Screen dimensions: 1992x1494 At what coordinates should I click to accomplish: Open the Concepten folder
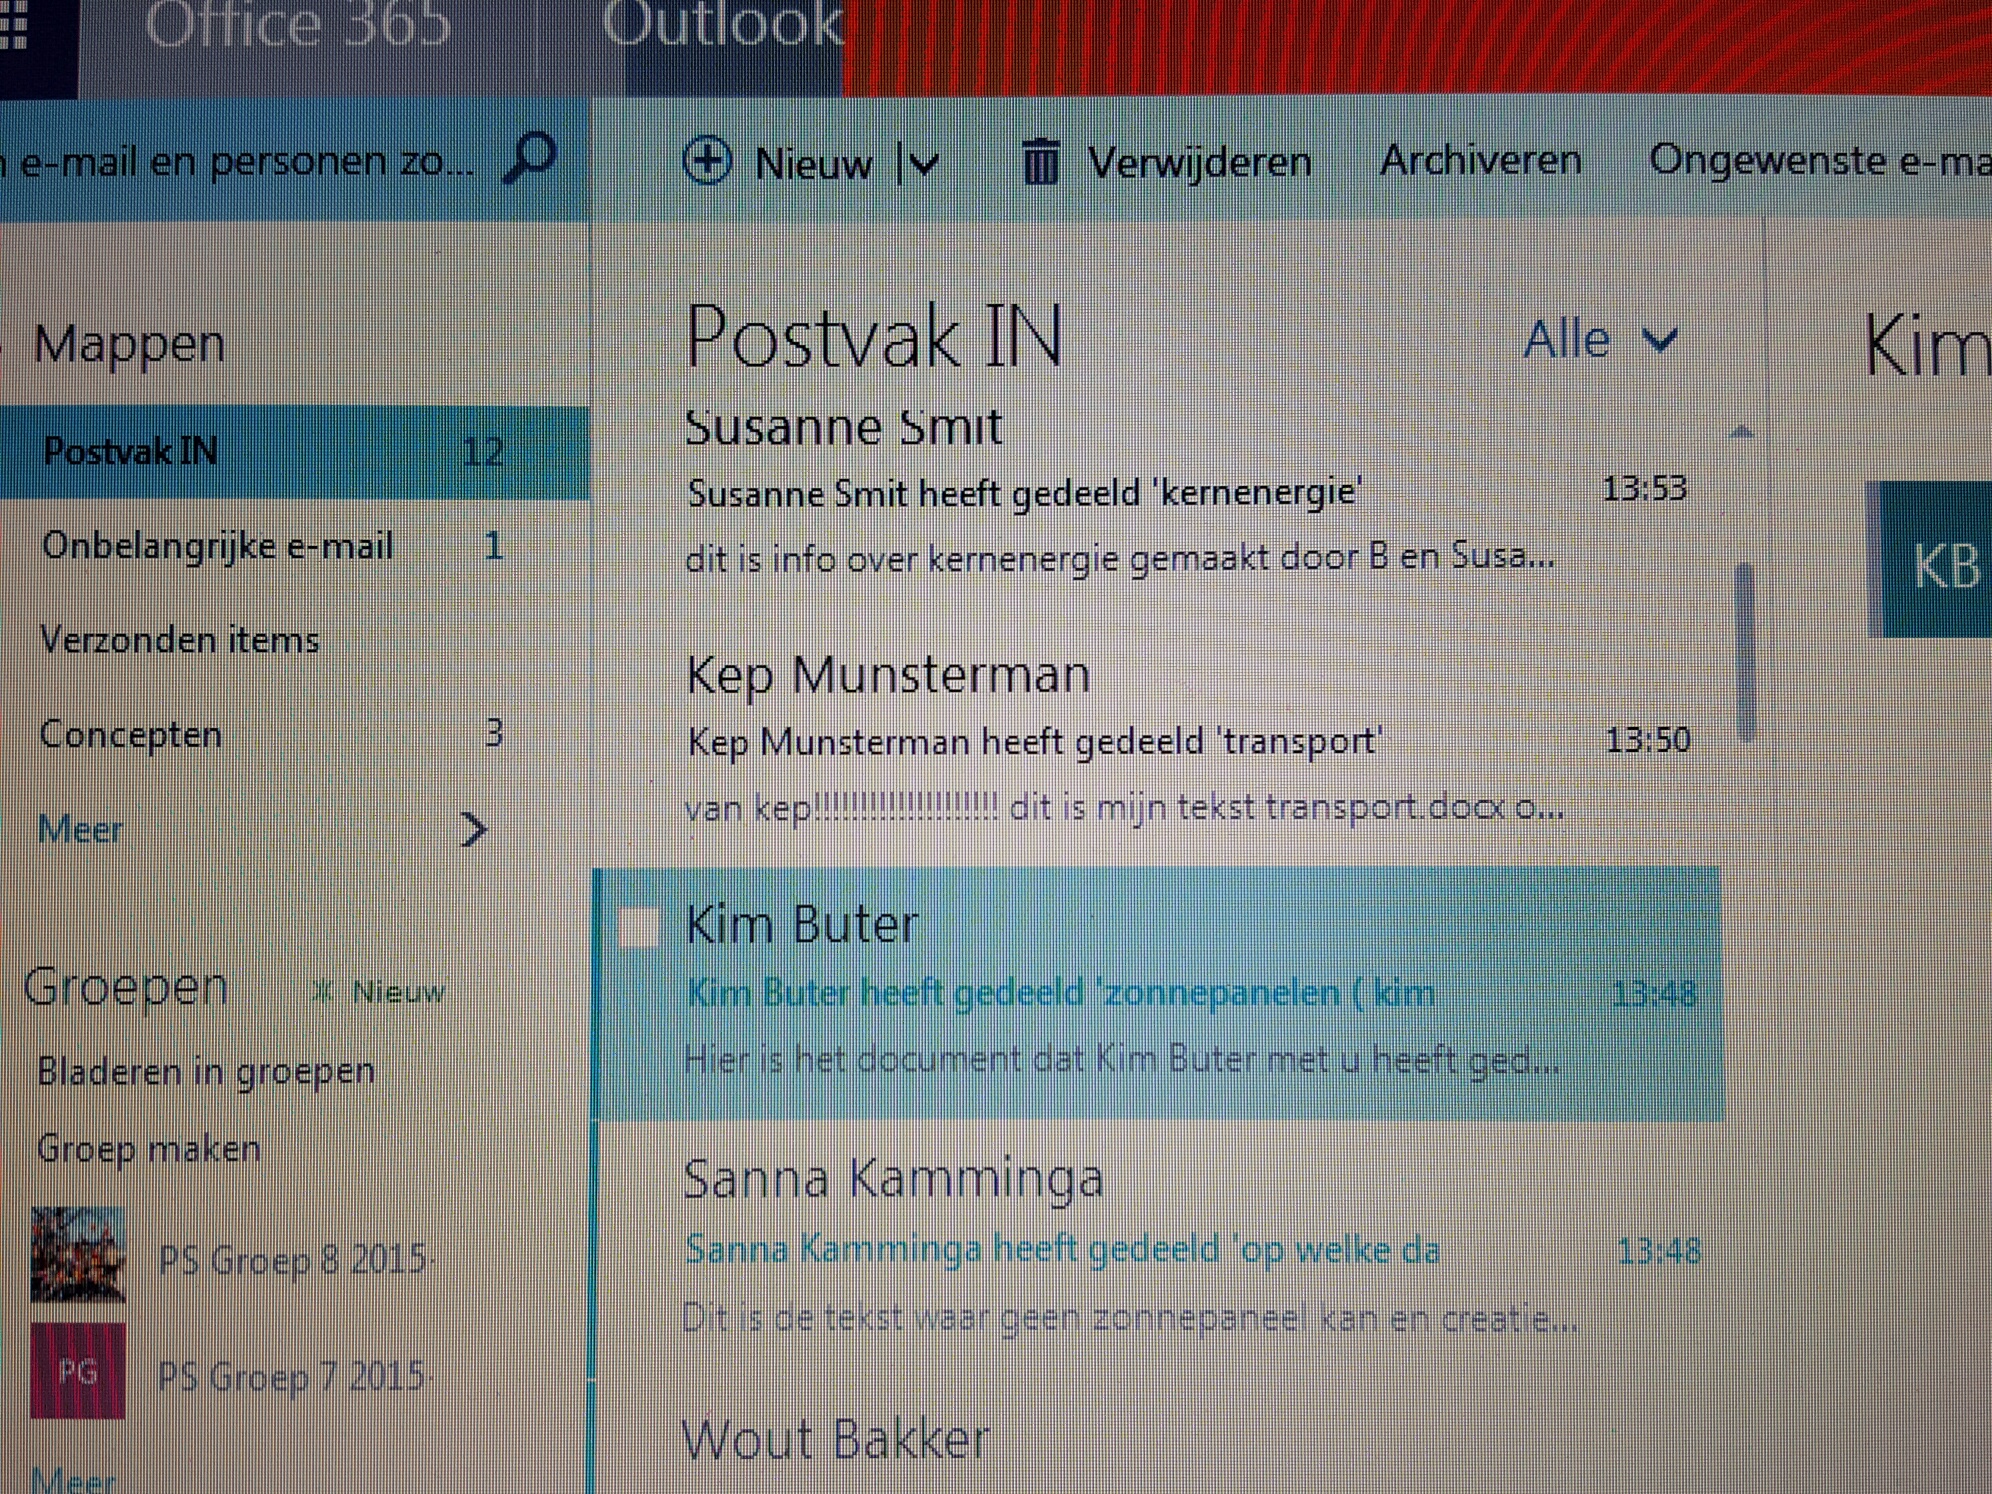pyautogui.click(x=130, y=735)
